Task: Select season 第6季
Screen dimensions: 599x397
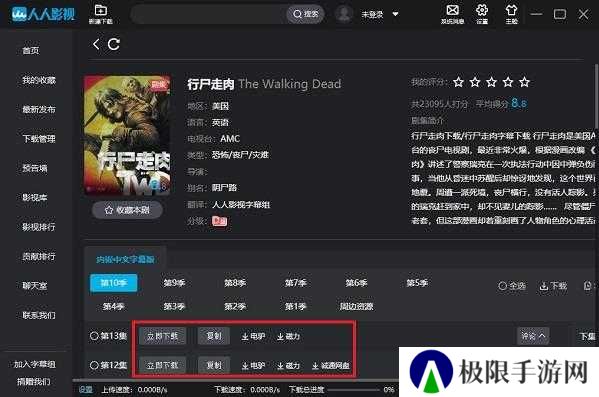Action: tap(356, 283)
